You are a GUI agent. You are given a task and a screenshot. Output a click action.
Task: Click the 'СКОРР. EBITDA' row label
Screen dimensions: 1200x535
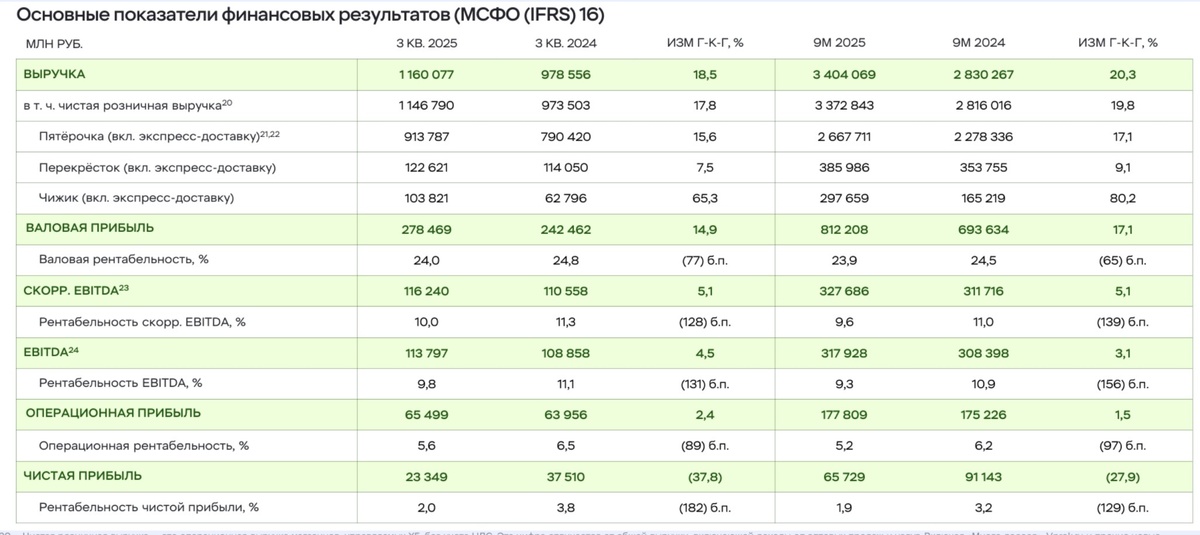[77, 290]
